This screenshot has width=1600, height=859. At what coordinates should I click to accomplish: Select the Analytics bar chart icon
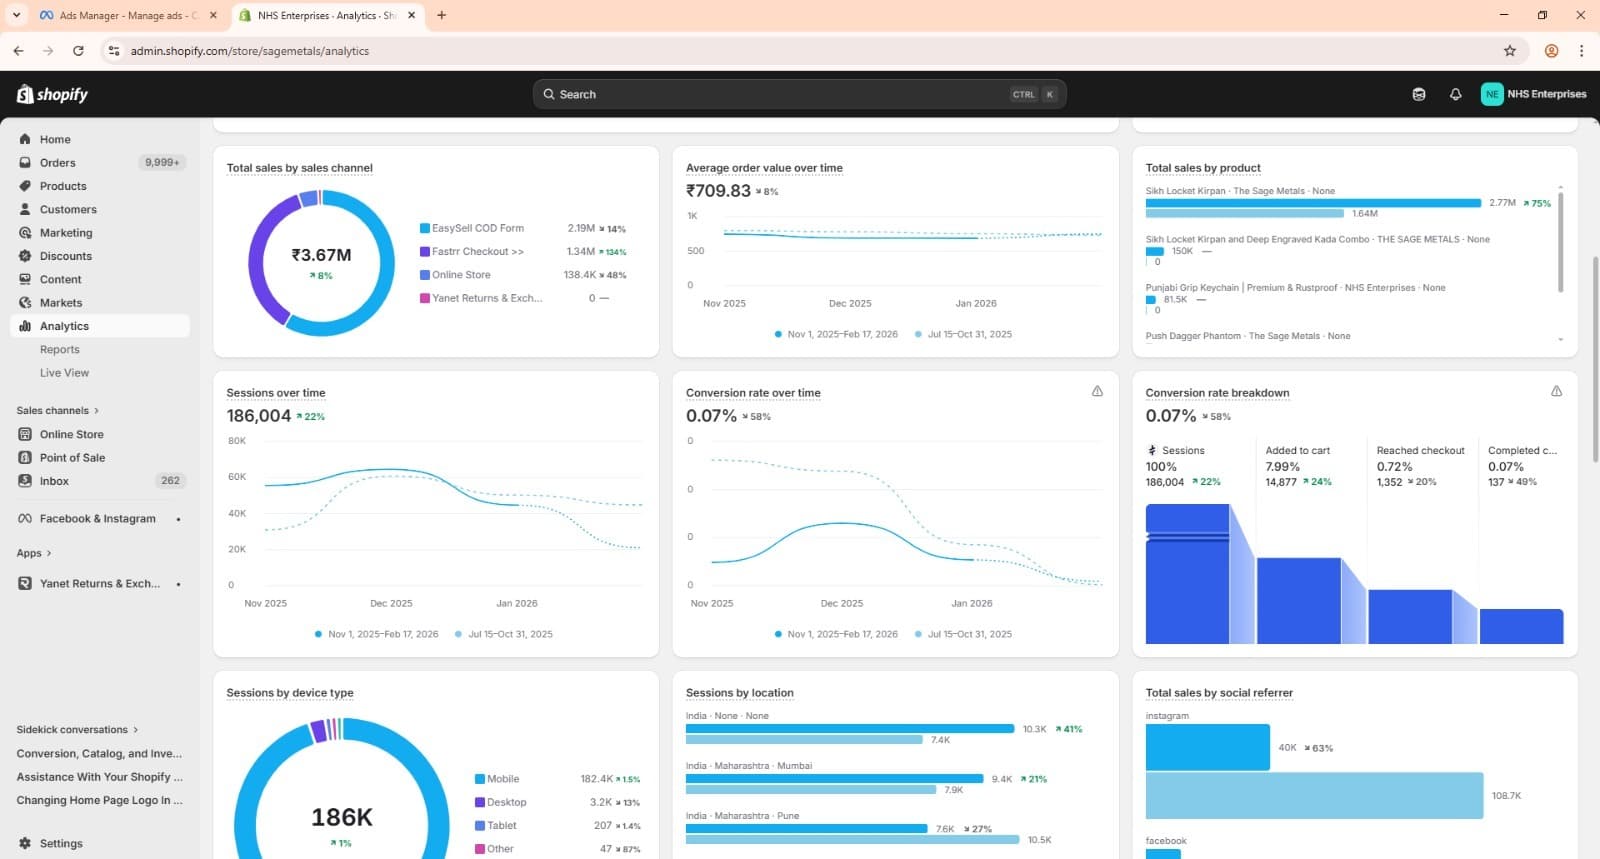click(x=25, y=326)
